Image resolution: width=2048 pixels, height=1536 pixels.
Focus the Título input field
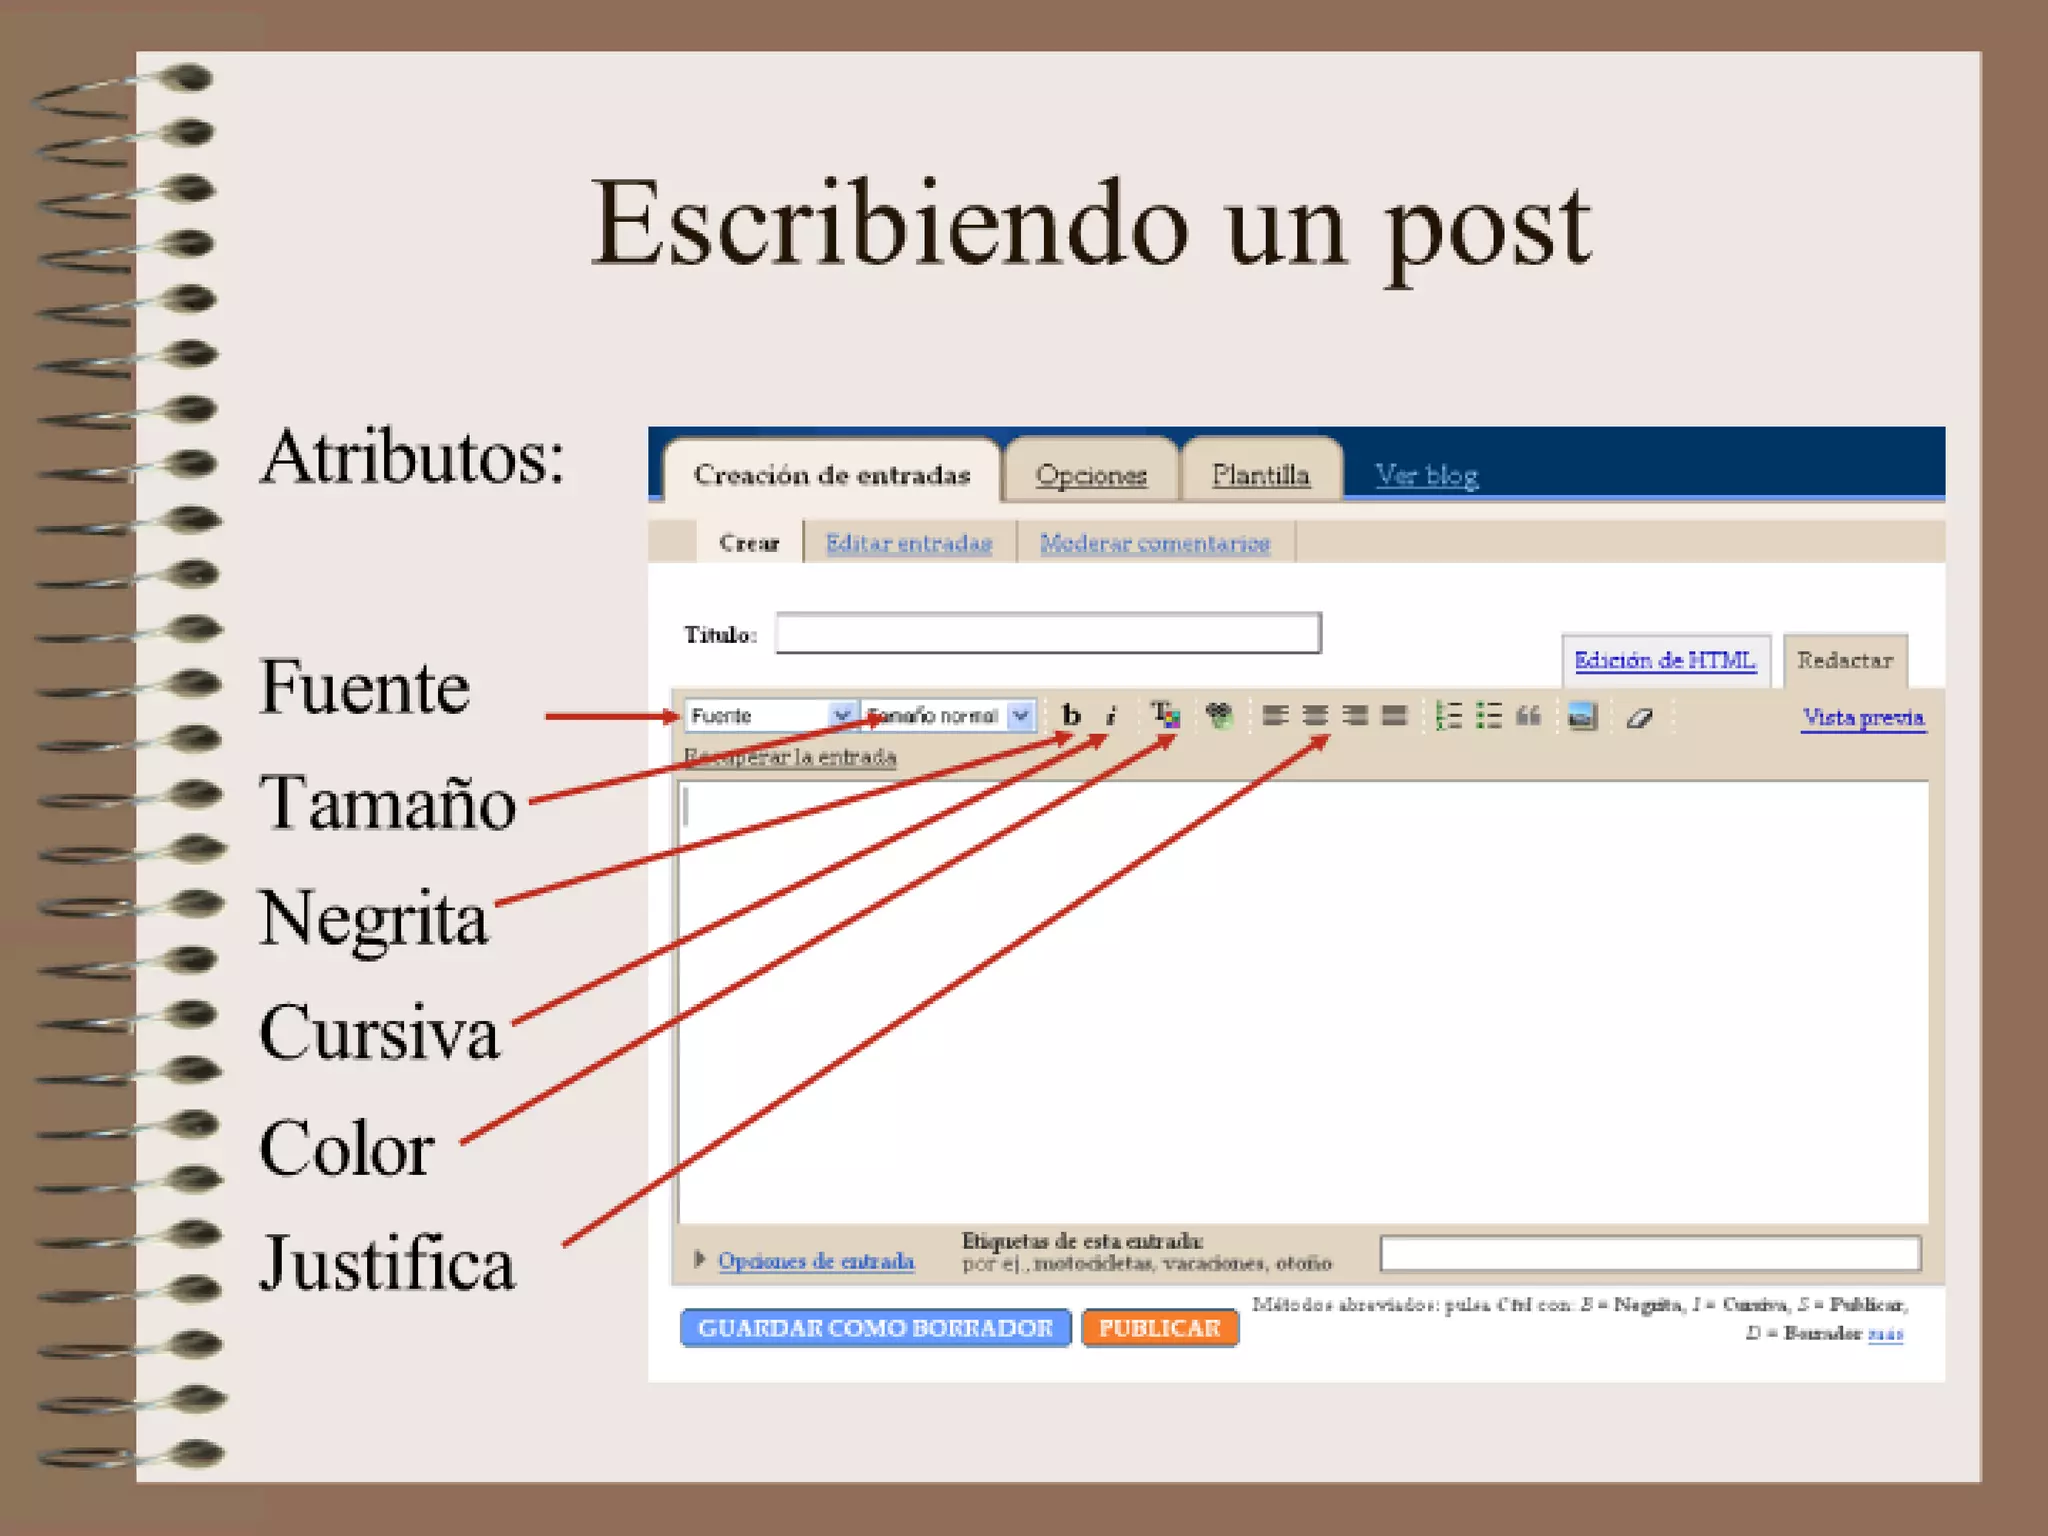click(x=1048, y=633)
